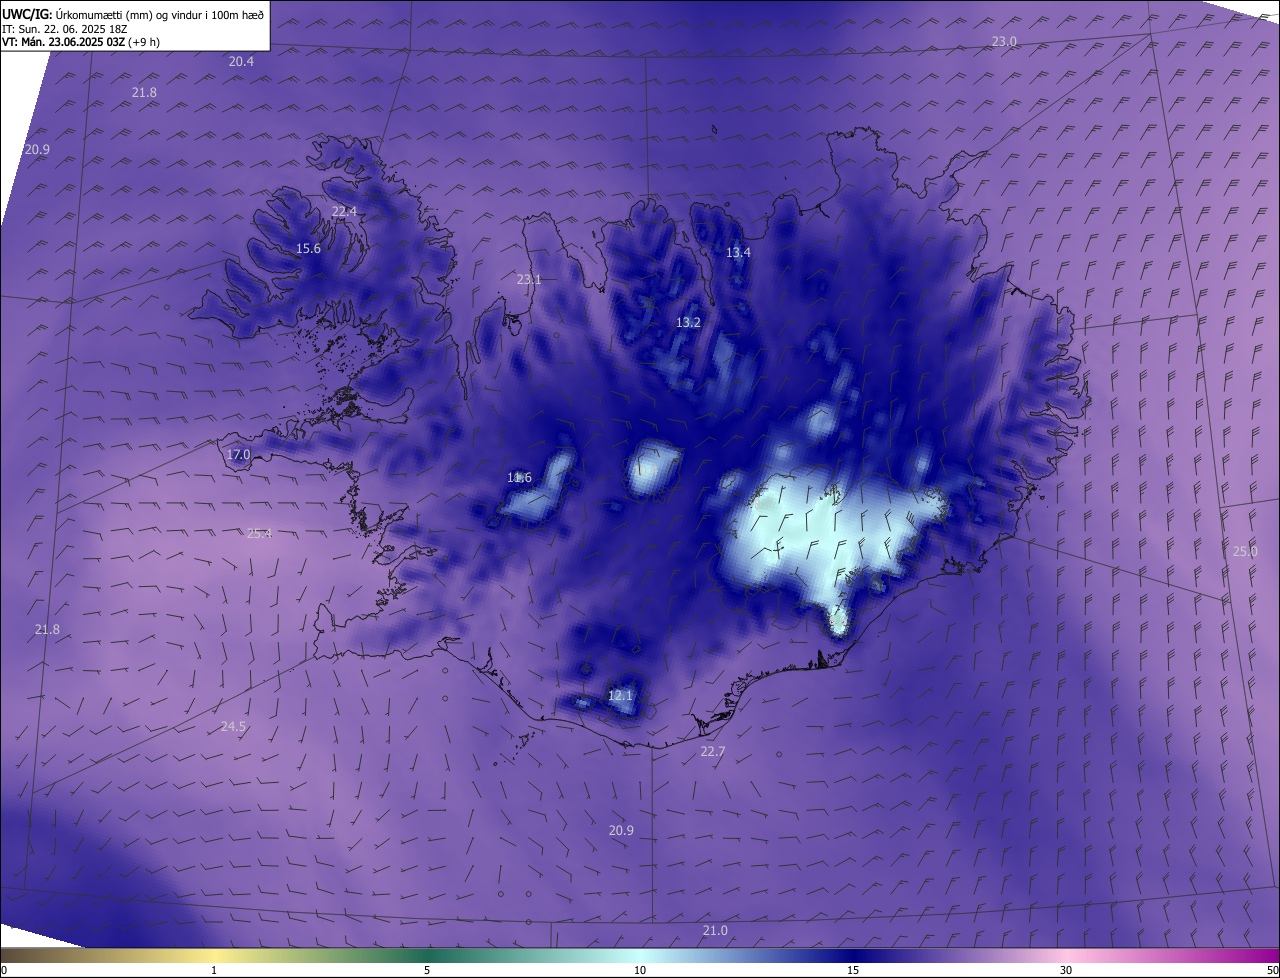Click the 24.5 value label
The width and height of the screenshot is (1280, 978).
tap(233, 727)
